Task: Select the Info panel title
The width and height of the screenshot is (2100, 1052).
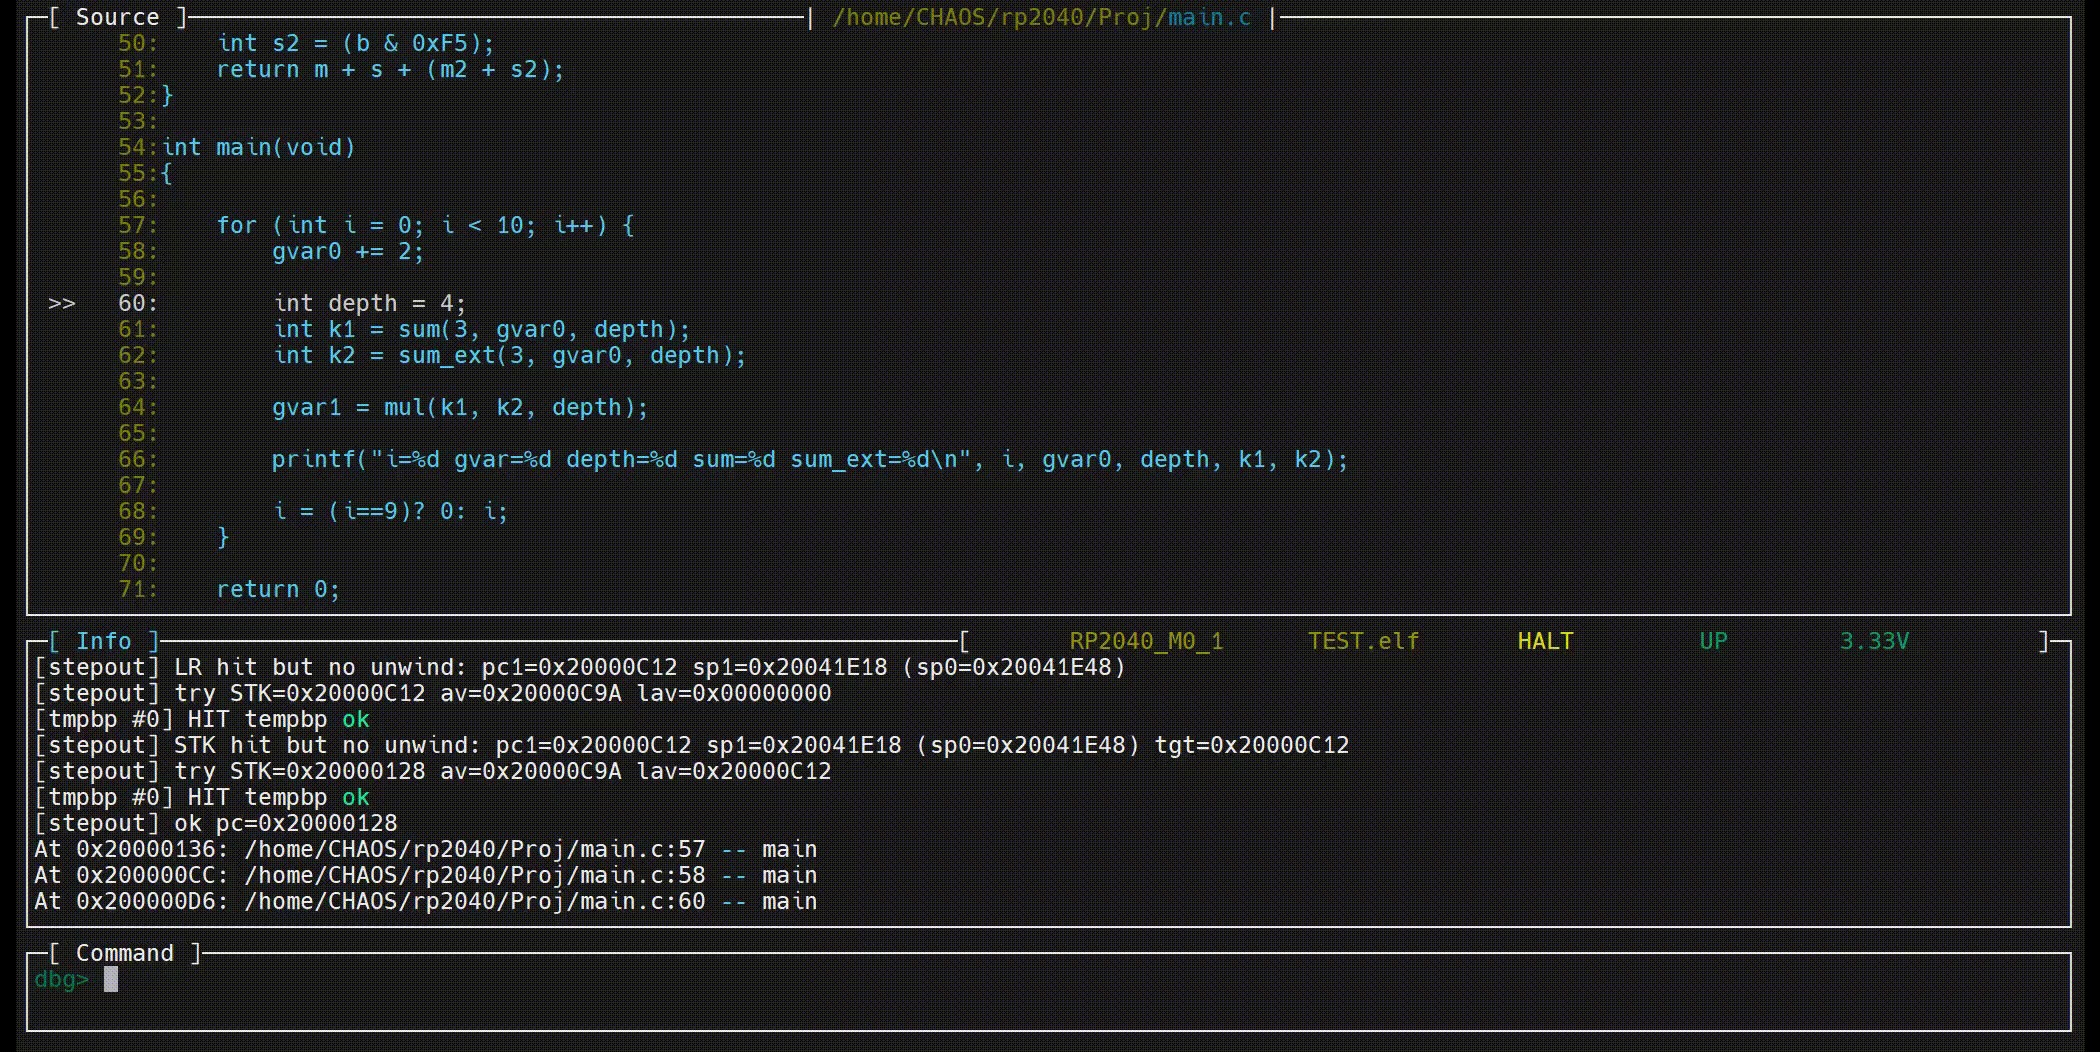Action: (104, 641)
